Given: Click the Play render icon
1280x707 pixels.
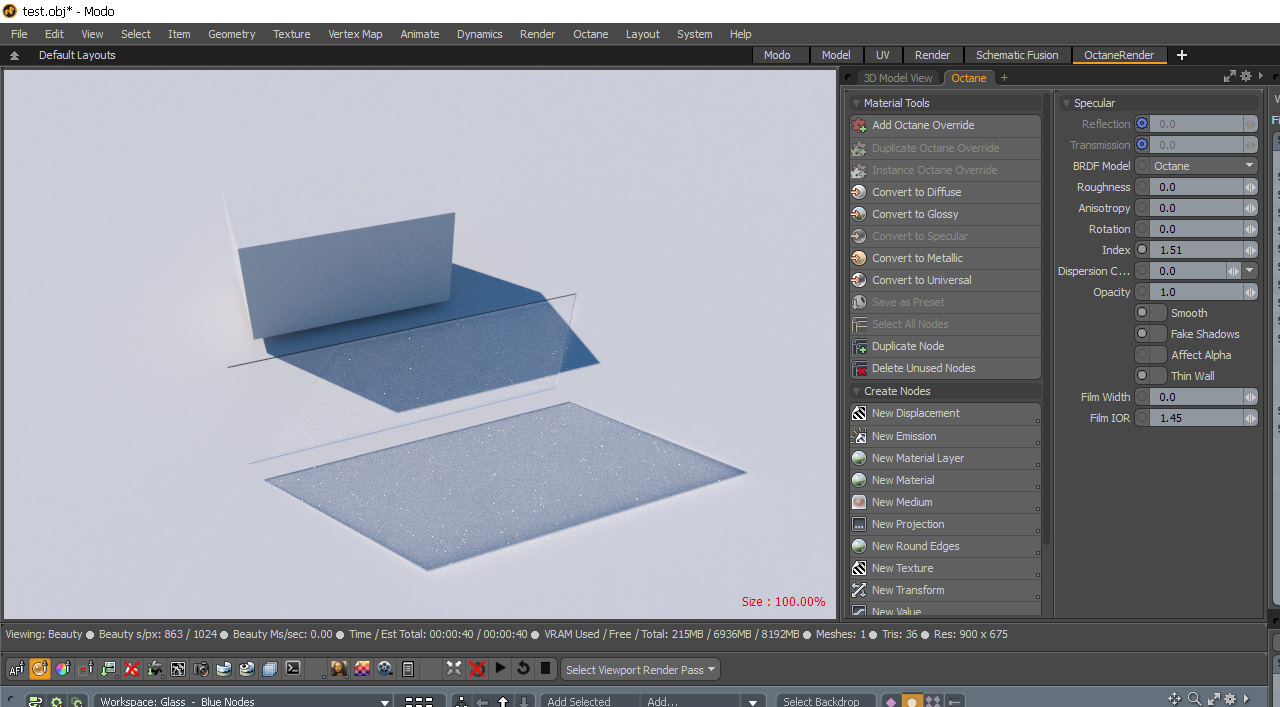Looking at the screenshot, I should (x=500, y=668).
